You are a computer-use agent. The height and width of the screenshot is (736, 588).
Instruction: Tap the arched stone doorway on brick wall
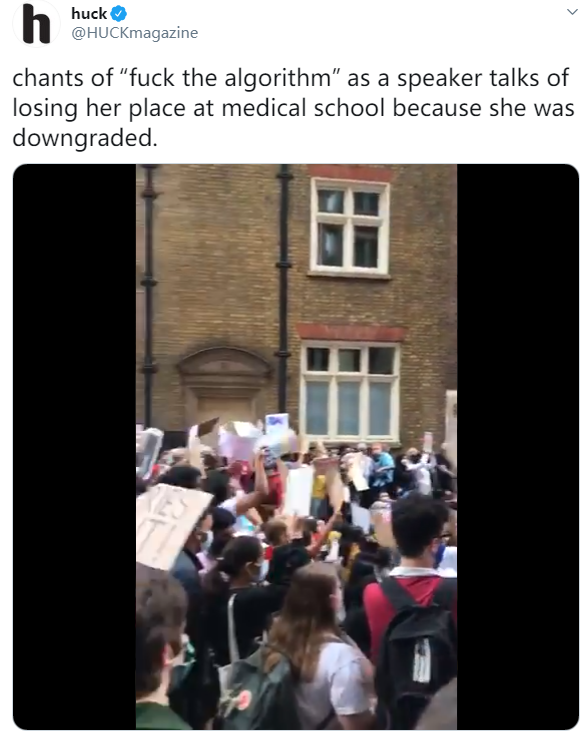pos(224,383)
